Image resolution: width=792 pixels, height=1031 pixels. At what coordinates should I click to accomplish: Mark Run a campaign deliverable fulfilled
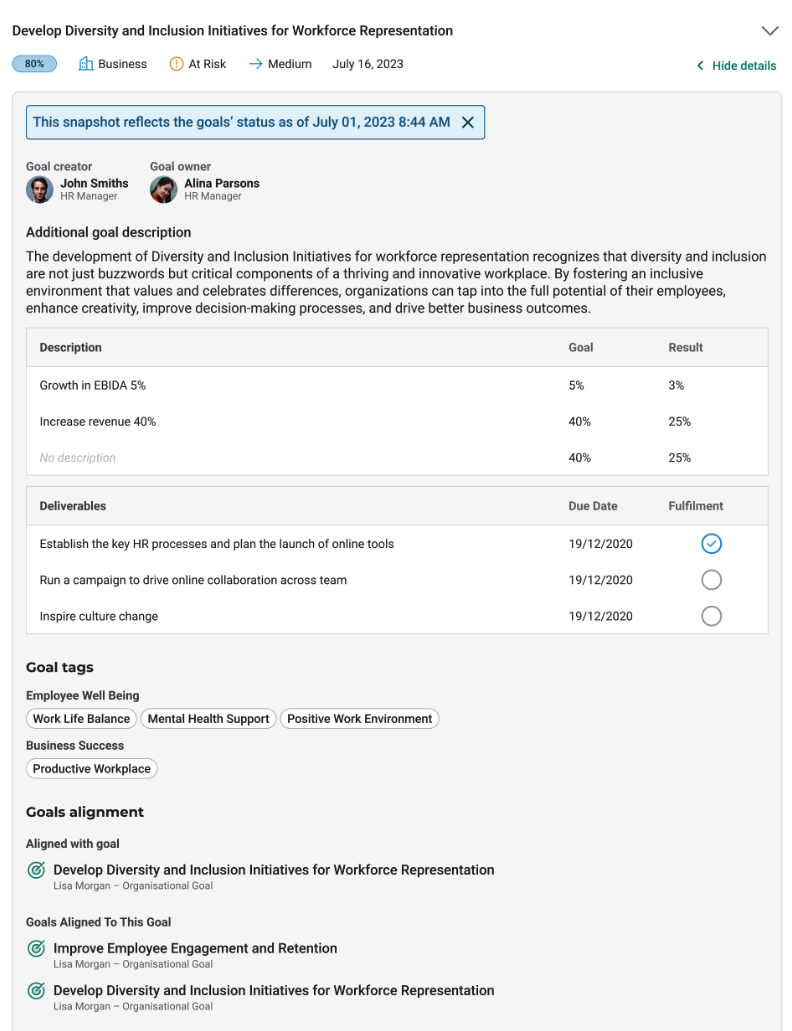(x=711, y=580)
